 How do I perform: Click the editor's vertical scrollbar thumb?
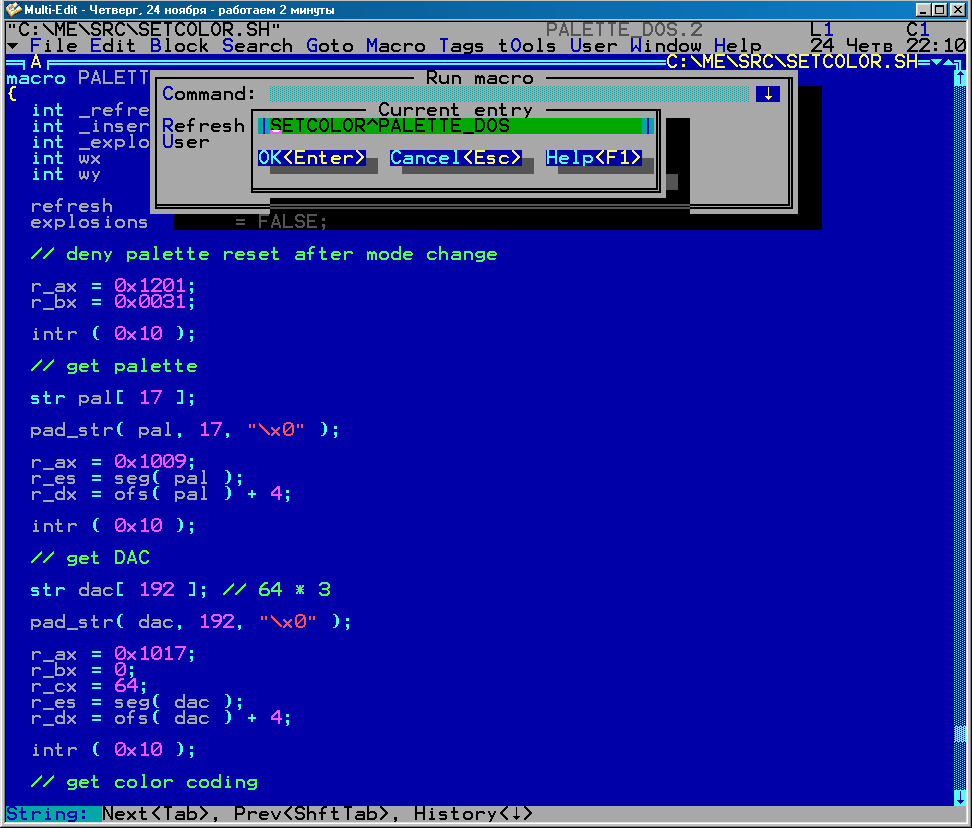960,734
